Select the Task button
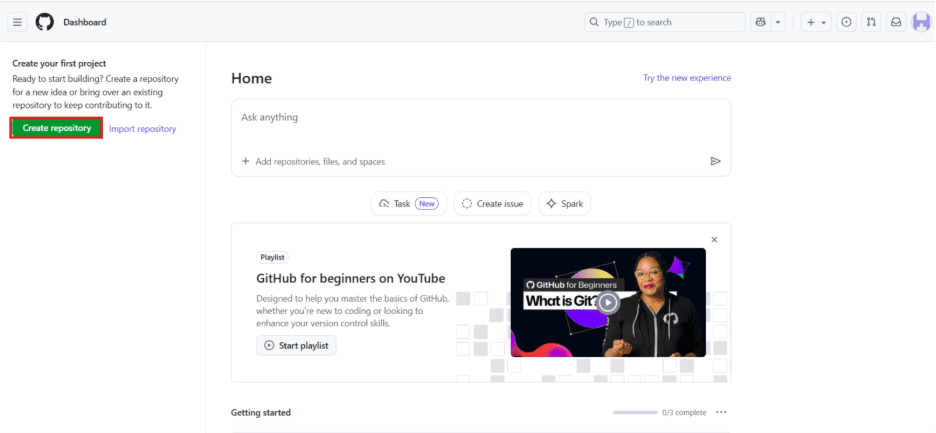Viewport: 936px width, 433px height. [409, 204]
